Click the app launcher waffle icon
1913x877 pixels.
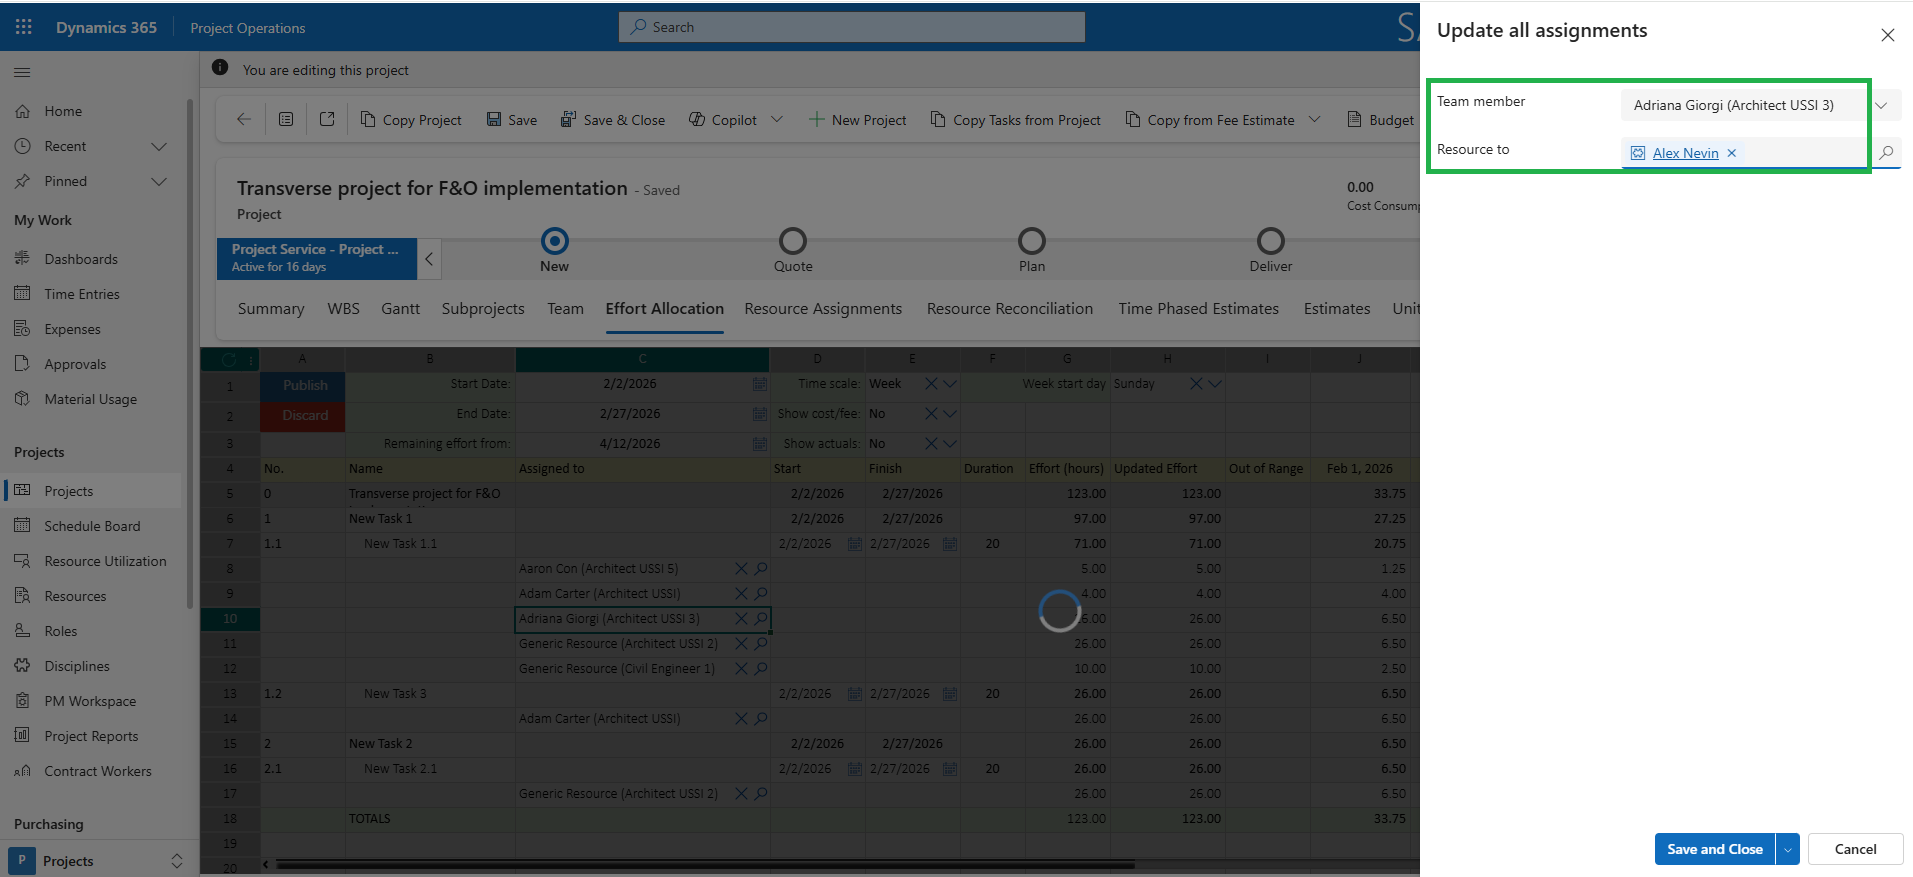pos(24,27)
